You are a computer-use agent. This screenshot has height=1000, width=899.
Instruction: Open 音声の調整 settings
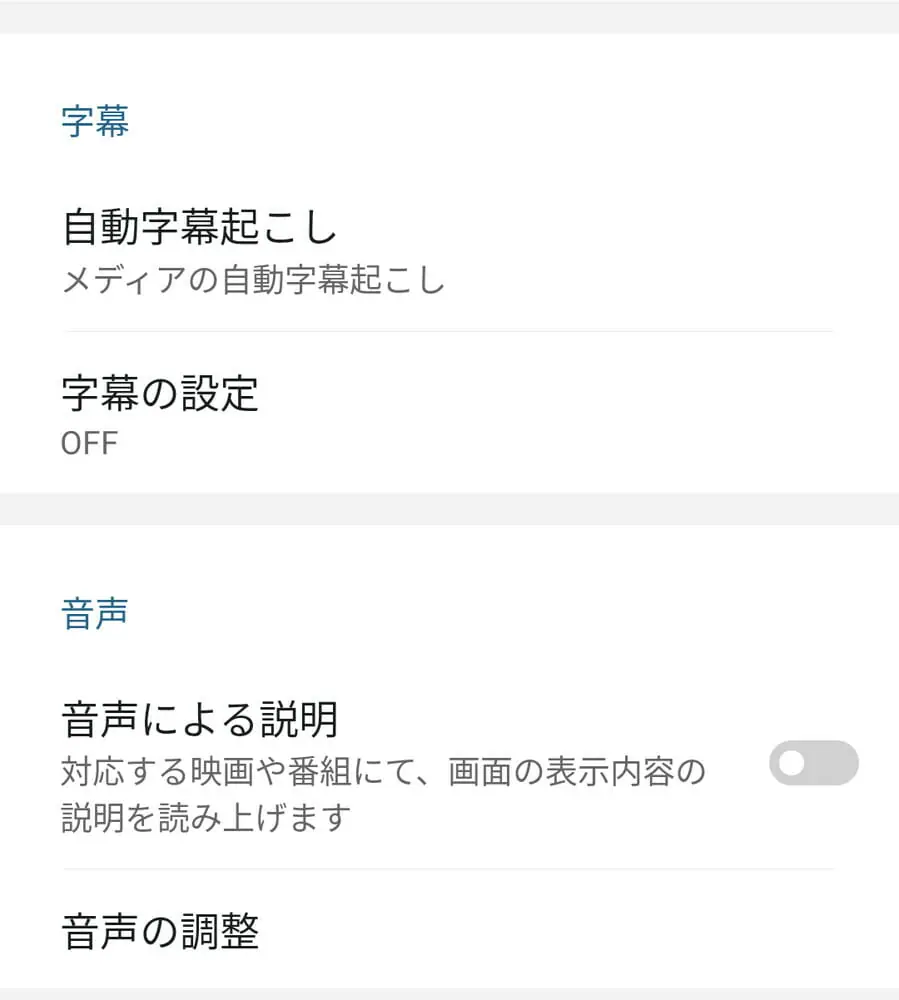coord(160,931)
